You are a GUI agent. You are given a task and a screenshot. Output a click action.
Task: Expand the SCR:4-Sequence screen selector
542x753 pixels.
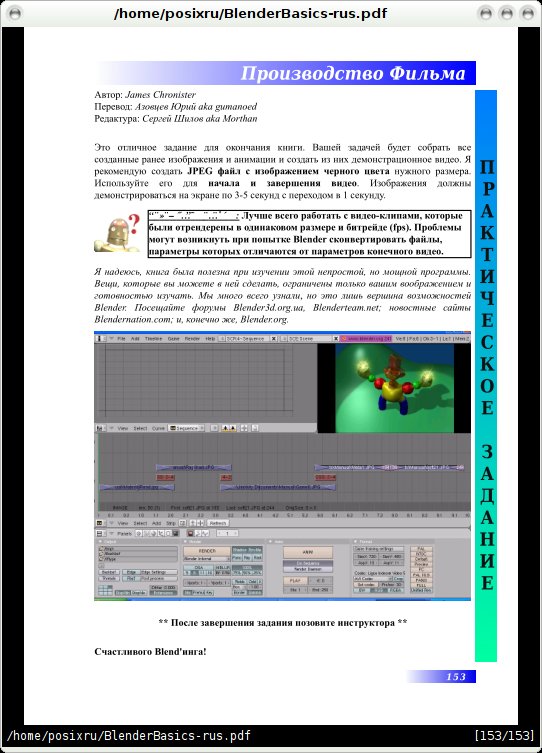(x=244, y=339)
